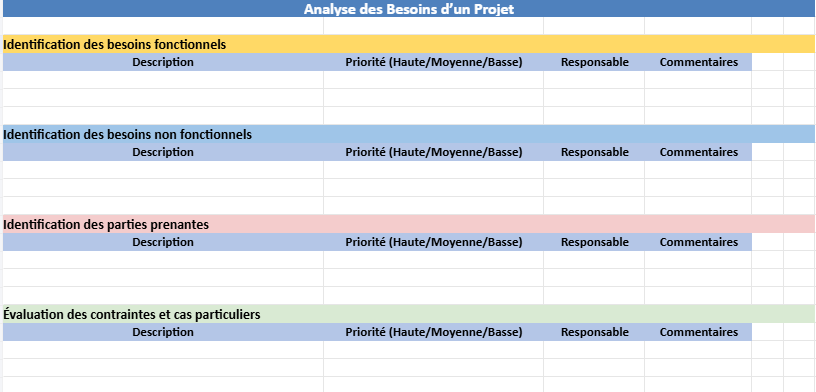The height and width of the screenshot is (392, 816).
Task: Click the Description column header under besoins fonctionnels
Action: point(163,62)
